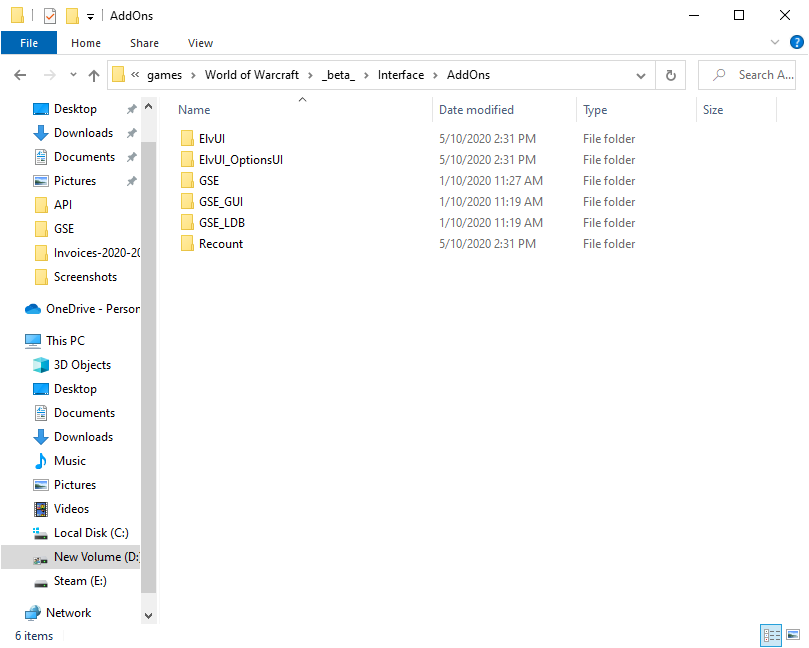Open Screenshots folder in sidebar
This screenshot has height=648, width=809.
(x=85, y=277)
